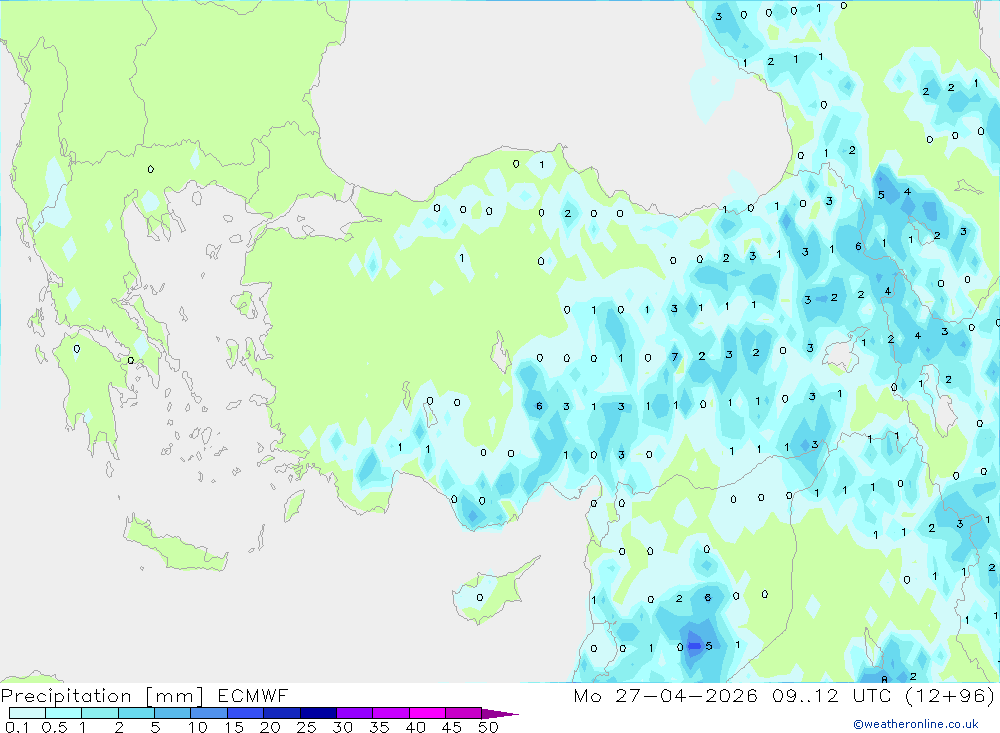Select the '09..12 UTC' time range text
Image resolution: width=1000 pixels, height=733 pixels.
(832, 696)
